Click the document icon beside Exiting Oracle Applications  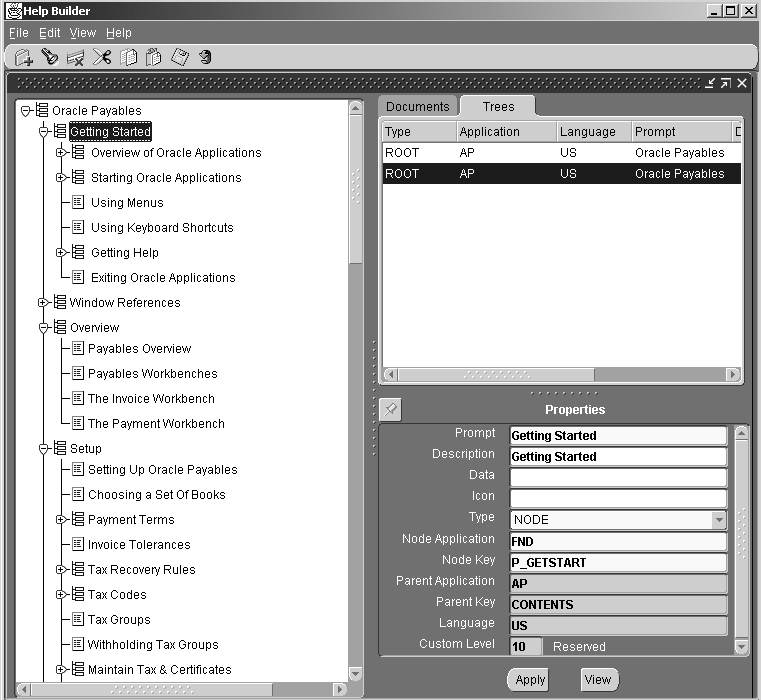pyautogui.click(x=78, y=277)
